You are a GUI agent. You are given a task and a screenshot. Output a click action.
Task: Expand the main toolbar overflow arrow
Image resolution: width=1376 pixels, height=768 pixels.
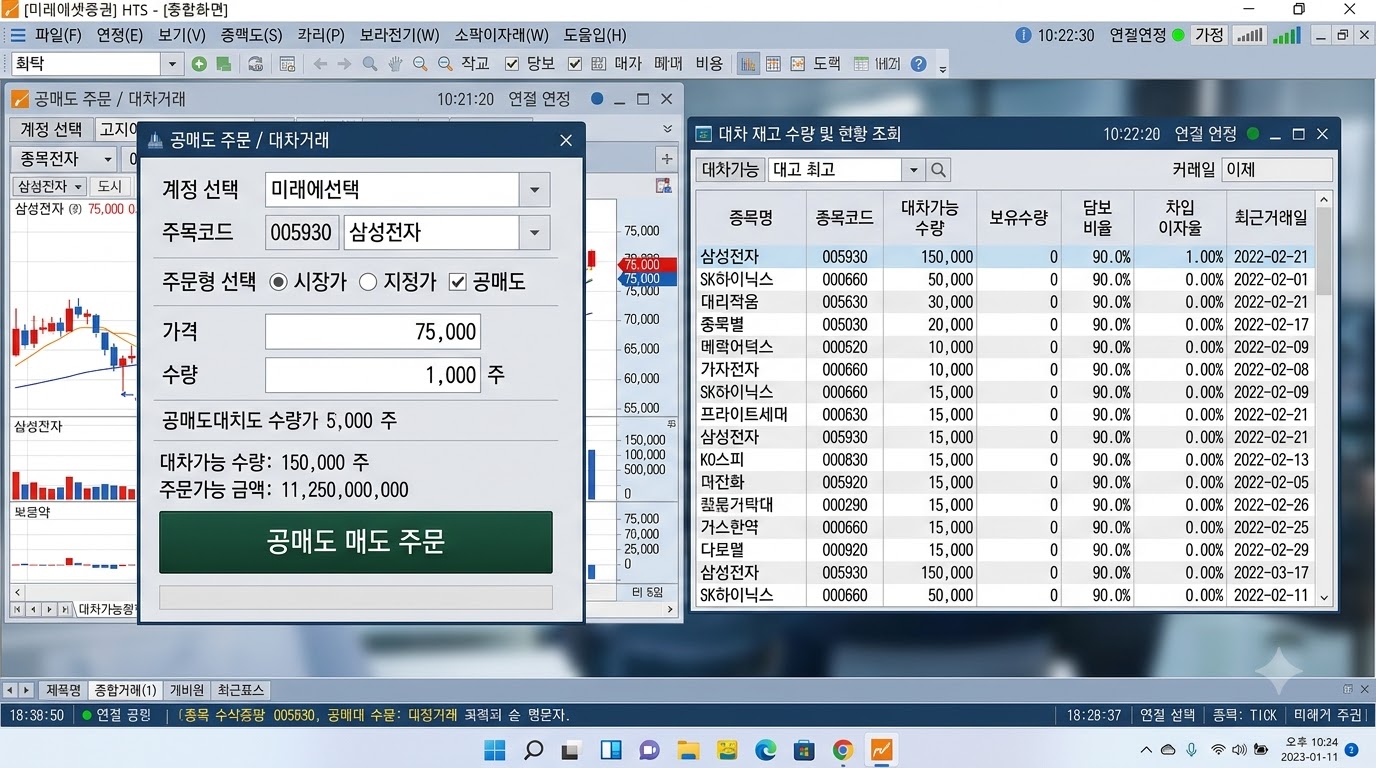[x=942, y=68]
